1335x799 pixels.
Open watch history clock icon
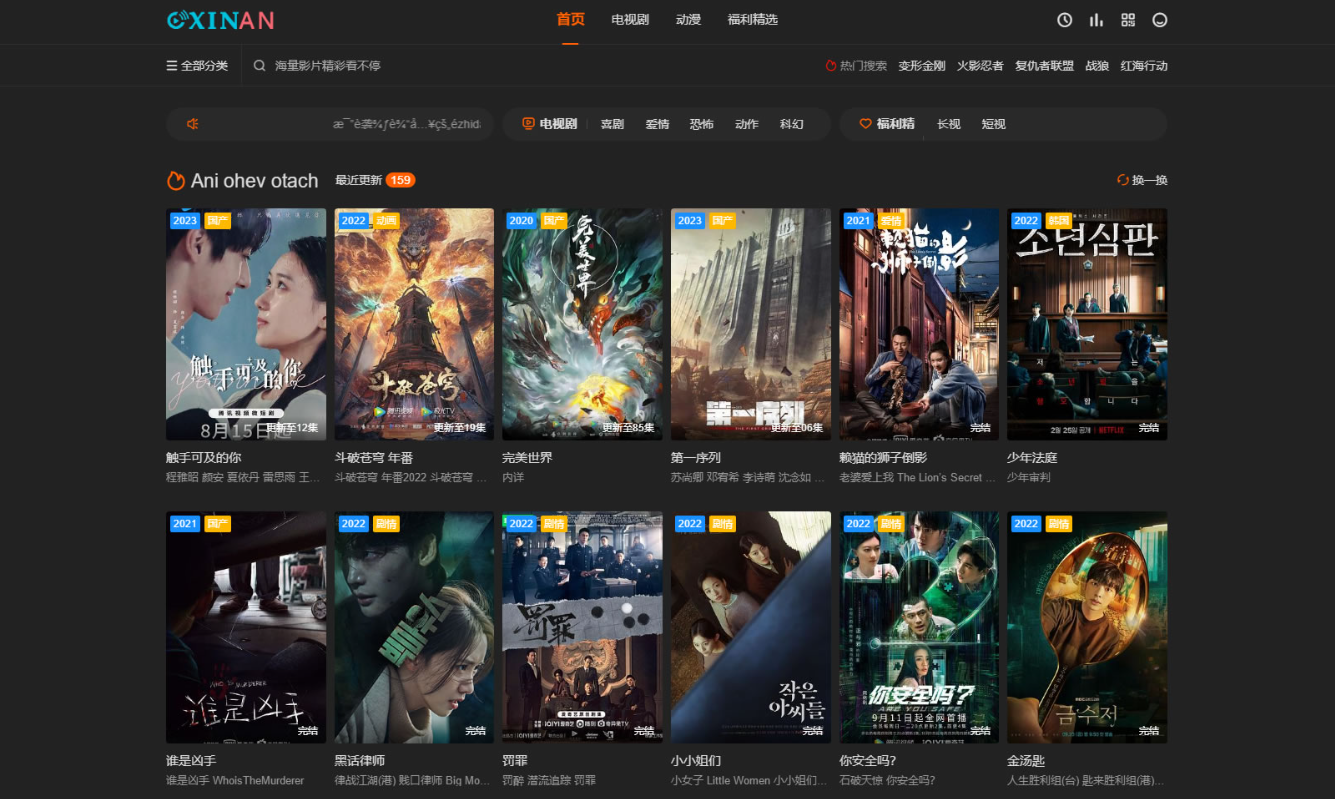point(1065,20)
